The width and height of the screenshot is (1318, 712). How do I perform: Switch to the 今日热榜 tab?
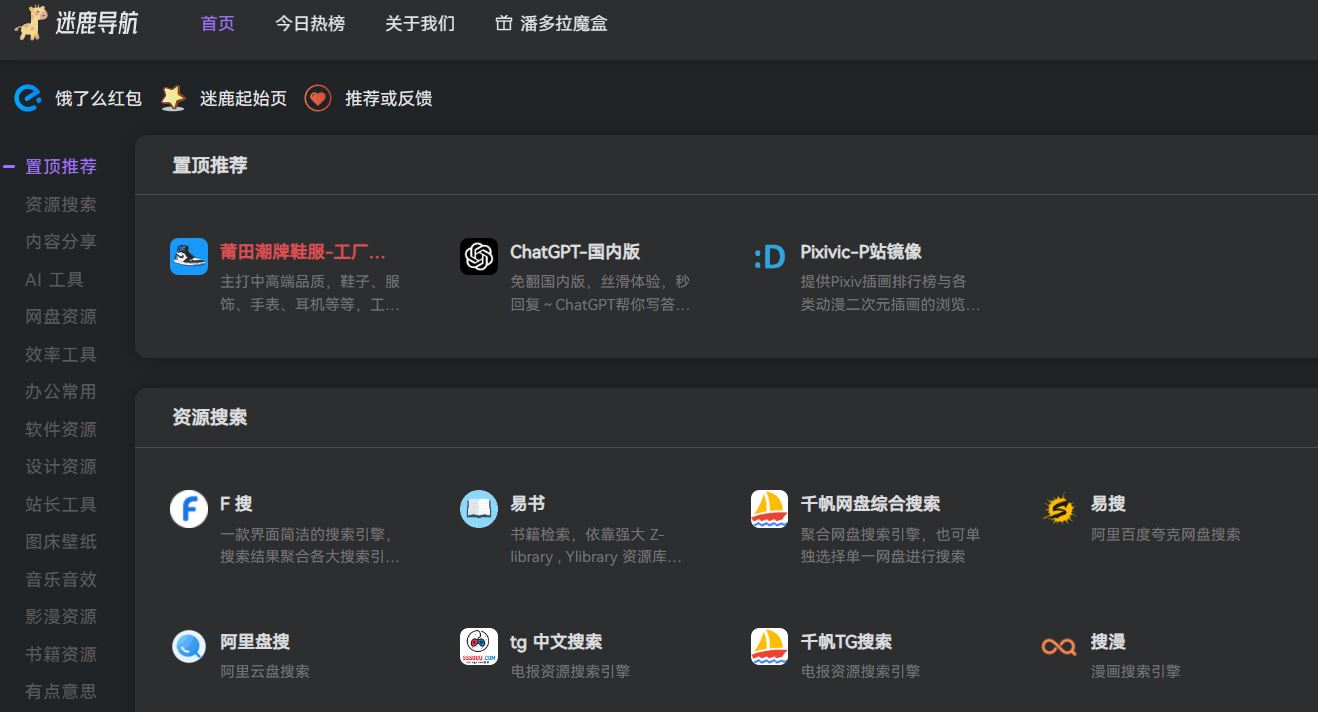click(310, 23)
